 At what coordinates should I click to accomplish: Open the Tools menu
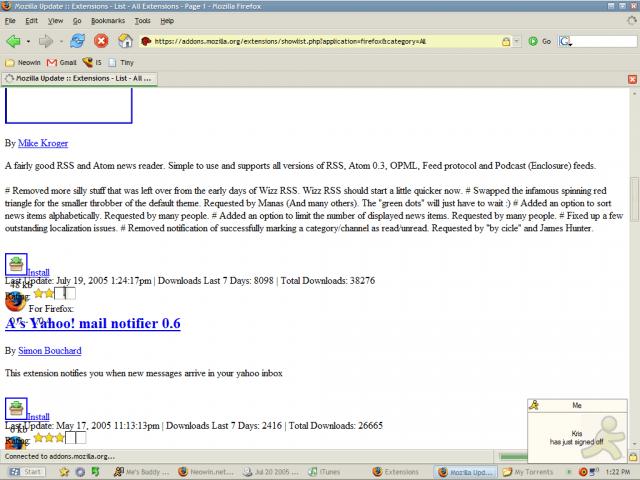[x=142, y=21]
